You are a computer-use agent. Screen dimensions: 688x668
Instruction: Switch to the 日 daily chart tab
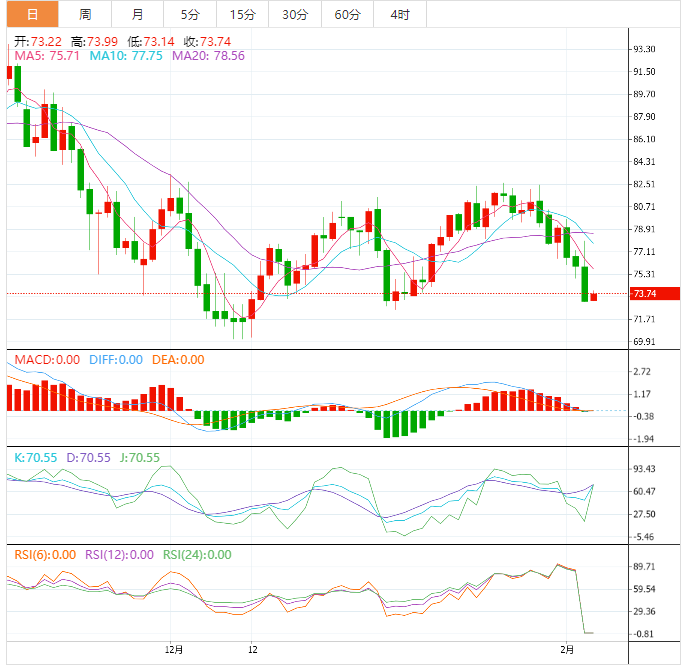click(x=32, y=14)
